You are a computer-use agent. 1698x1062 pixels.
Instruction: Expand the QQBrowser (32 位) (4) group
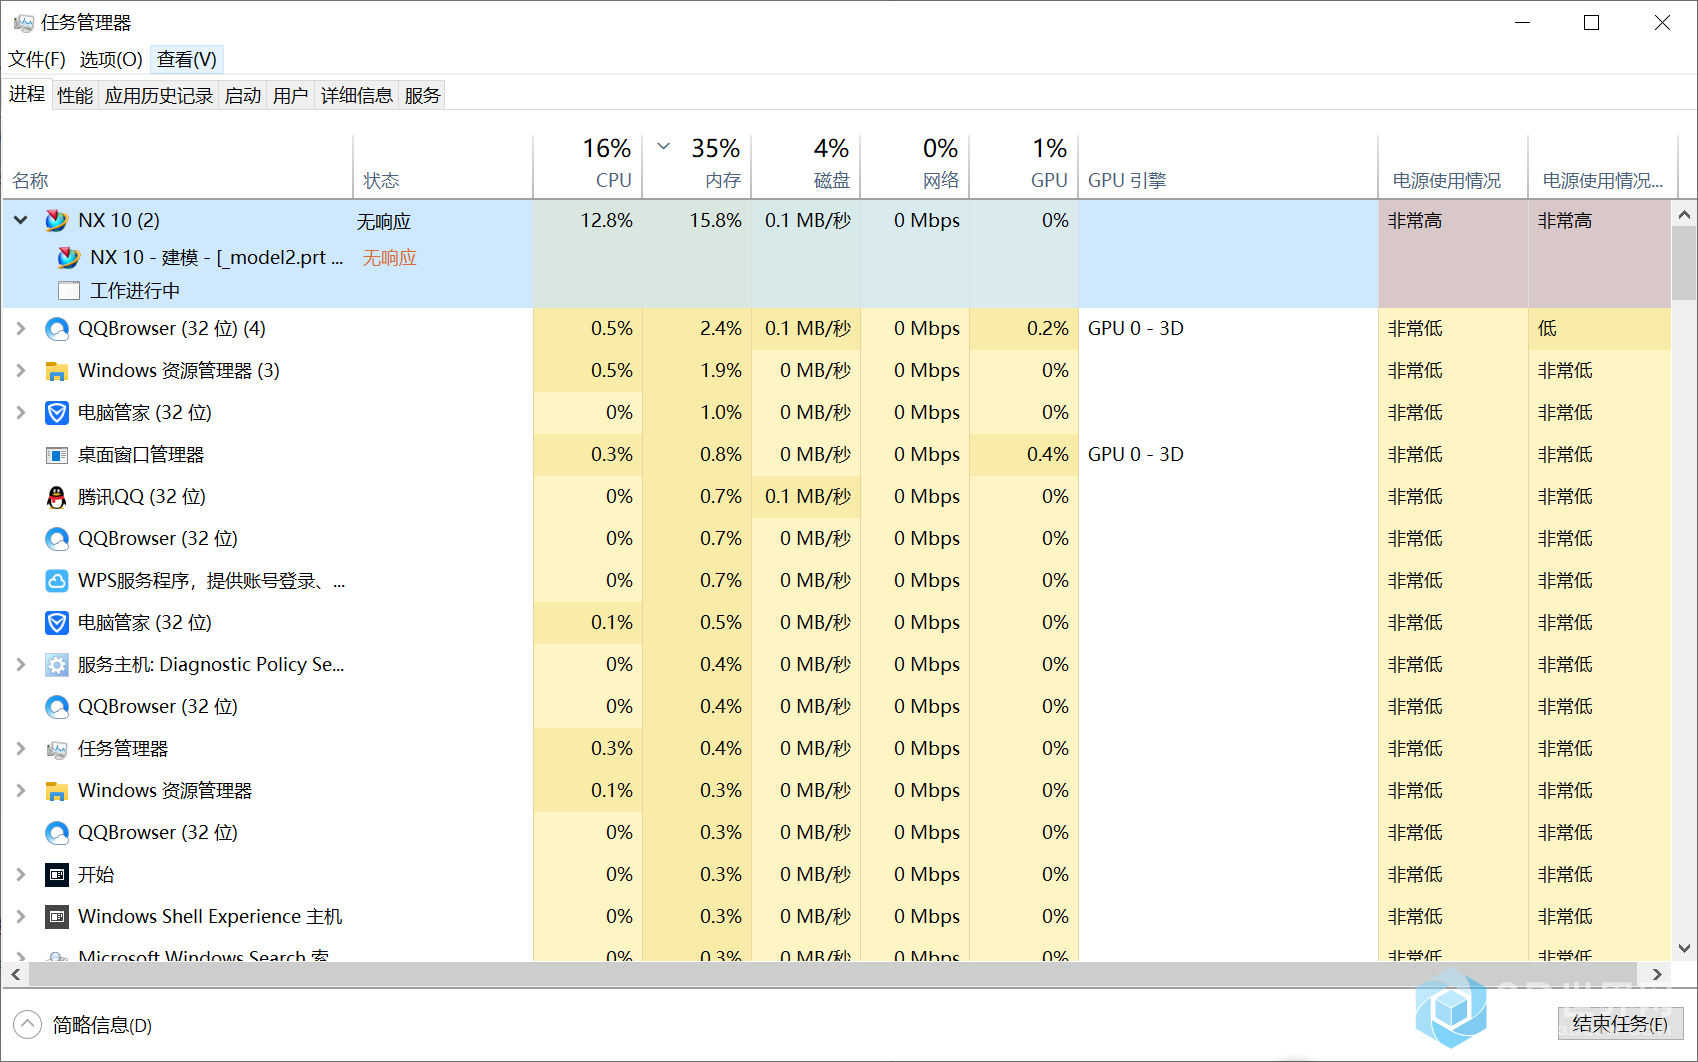[x=21, y=328]
